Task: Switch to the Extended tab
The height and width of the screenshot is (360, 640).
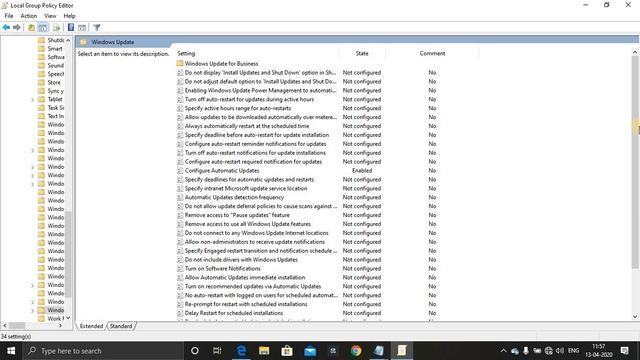Action: [x=91, y=326]
